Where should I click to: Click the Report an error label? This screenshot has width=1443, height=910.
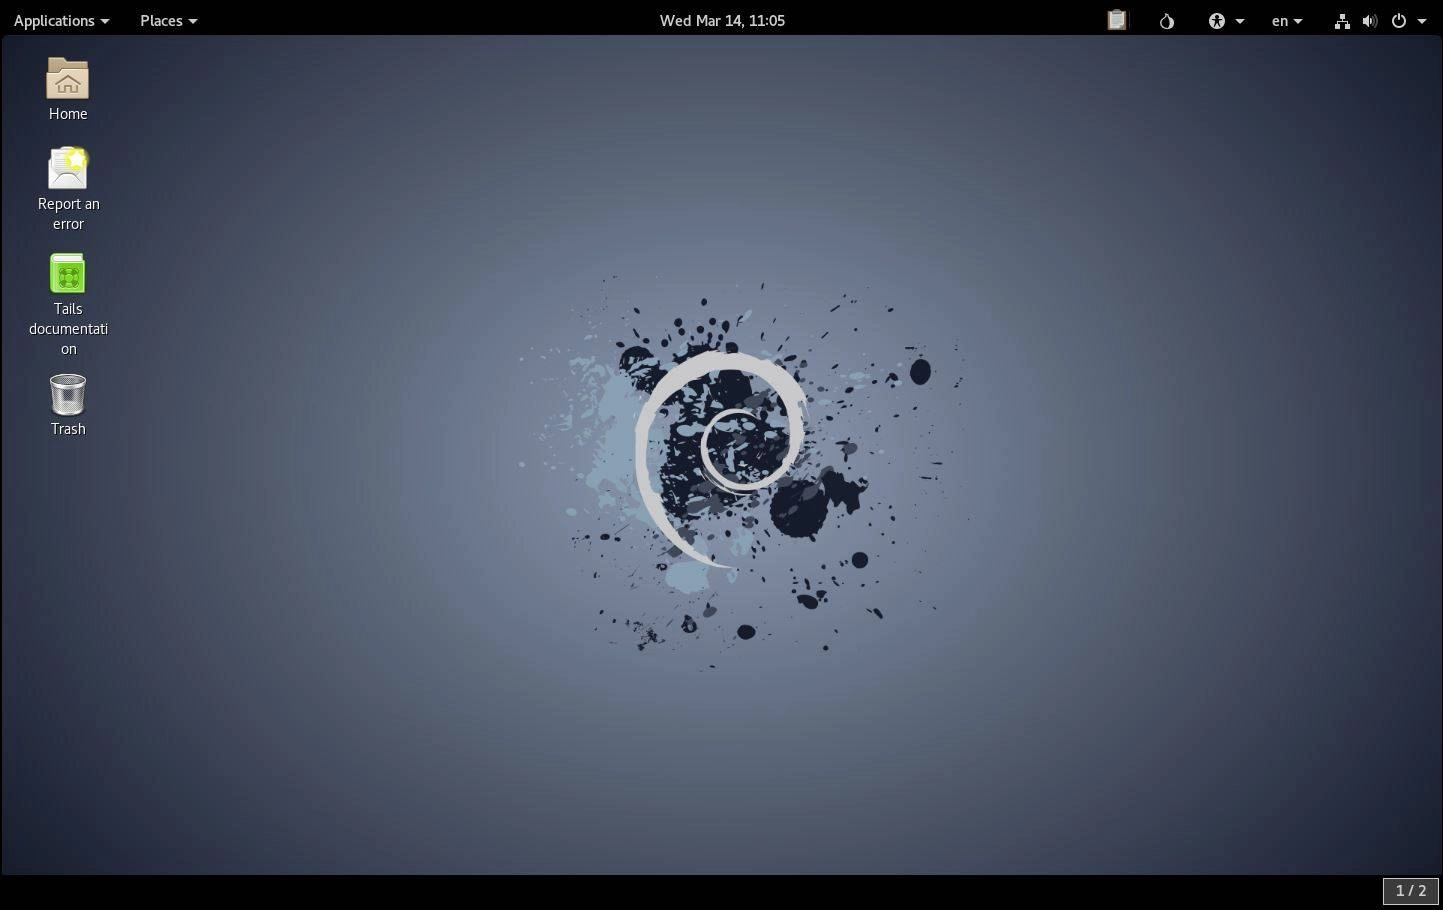(x=68, y=214)
